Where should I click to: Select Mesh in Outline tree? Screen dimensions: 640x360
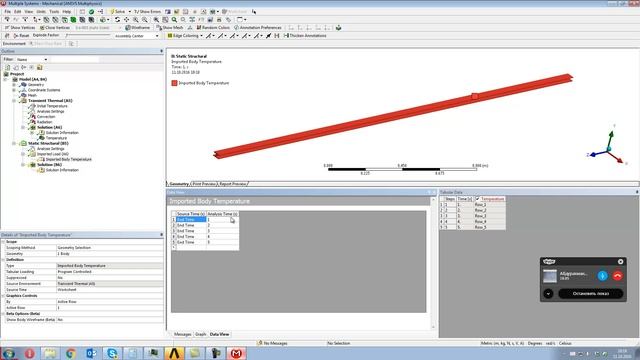pos(32,95)
